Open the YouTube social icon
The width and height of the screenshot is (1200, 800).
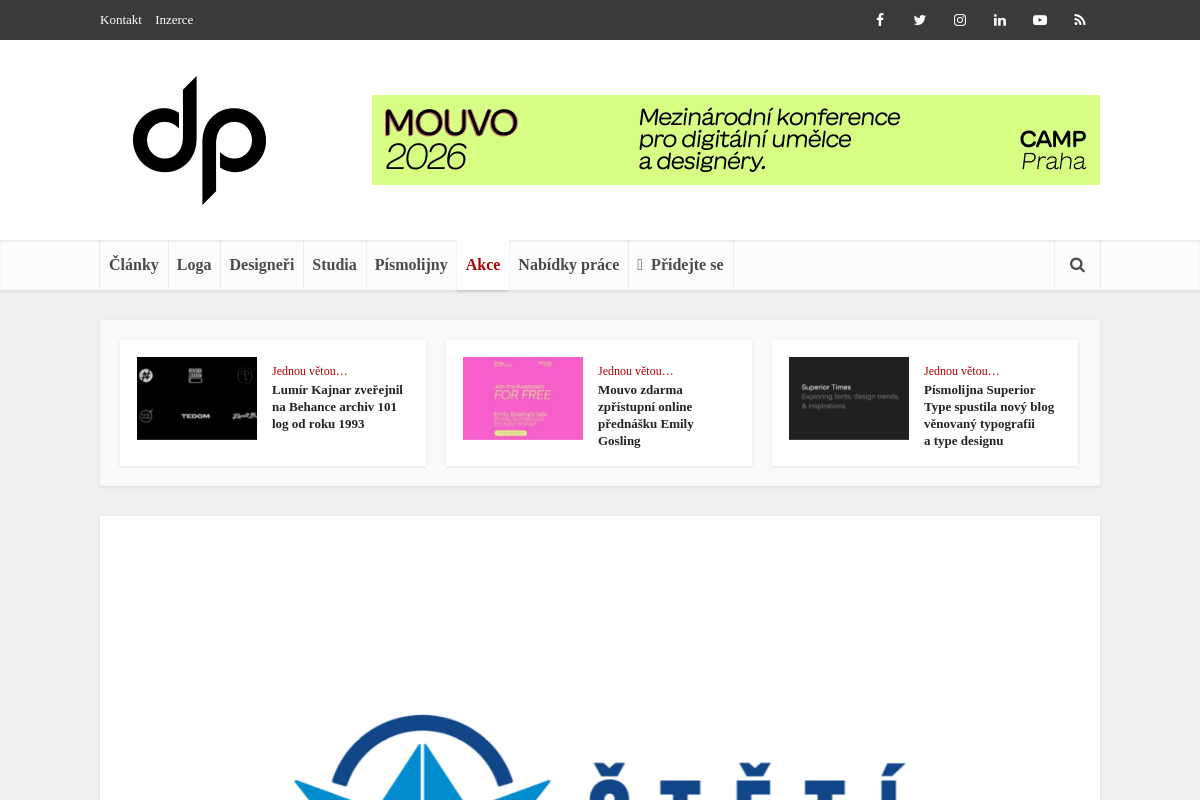coord(1040,20)
